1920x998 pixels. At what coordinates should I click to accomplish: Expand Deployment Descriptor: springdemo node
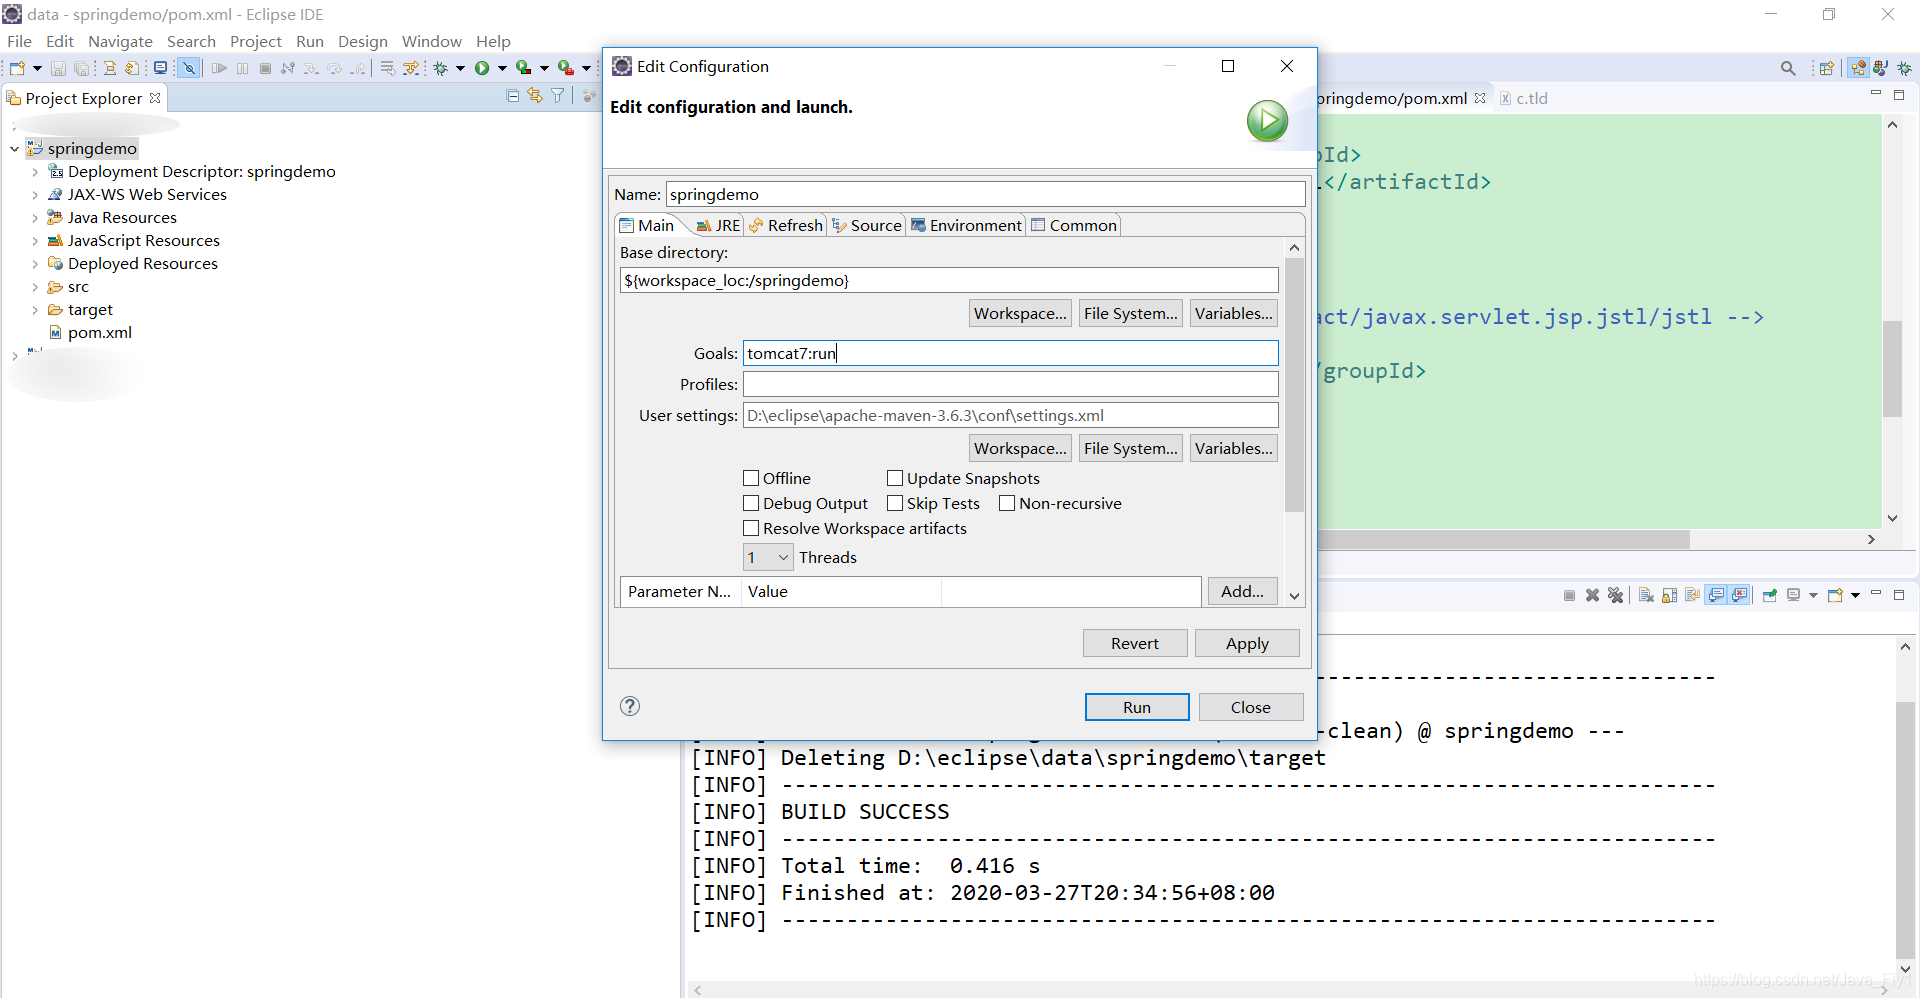pyautogui.click(x=35, y=172)
